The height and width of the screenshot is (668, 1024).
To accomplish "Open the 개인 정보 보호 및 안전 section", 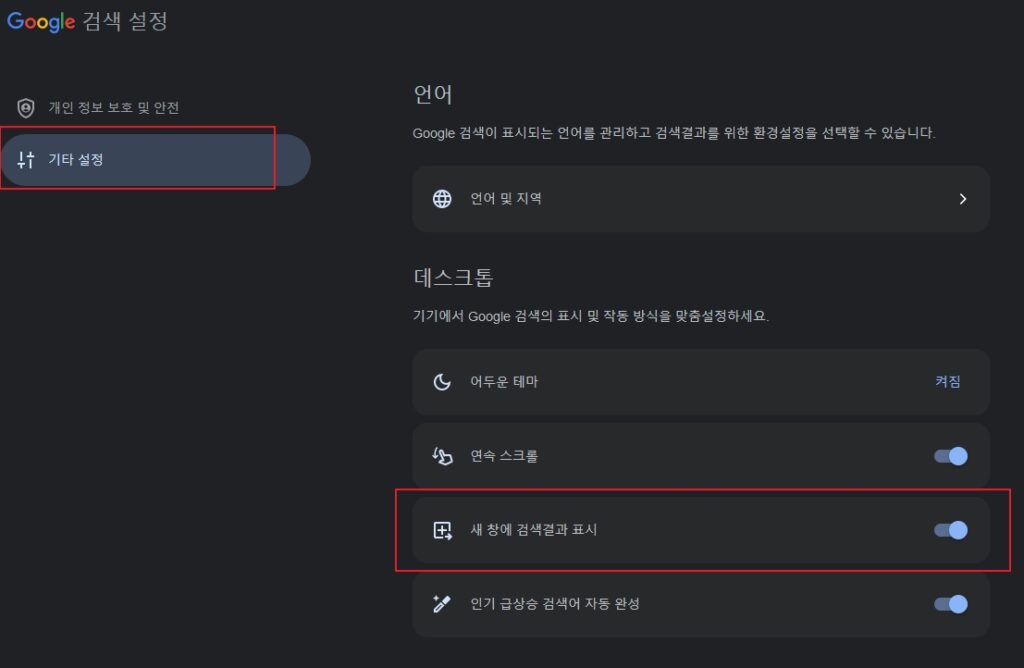I will [114, 108].
